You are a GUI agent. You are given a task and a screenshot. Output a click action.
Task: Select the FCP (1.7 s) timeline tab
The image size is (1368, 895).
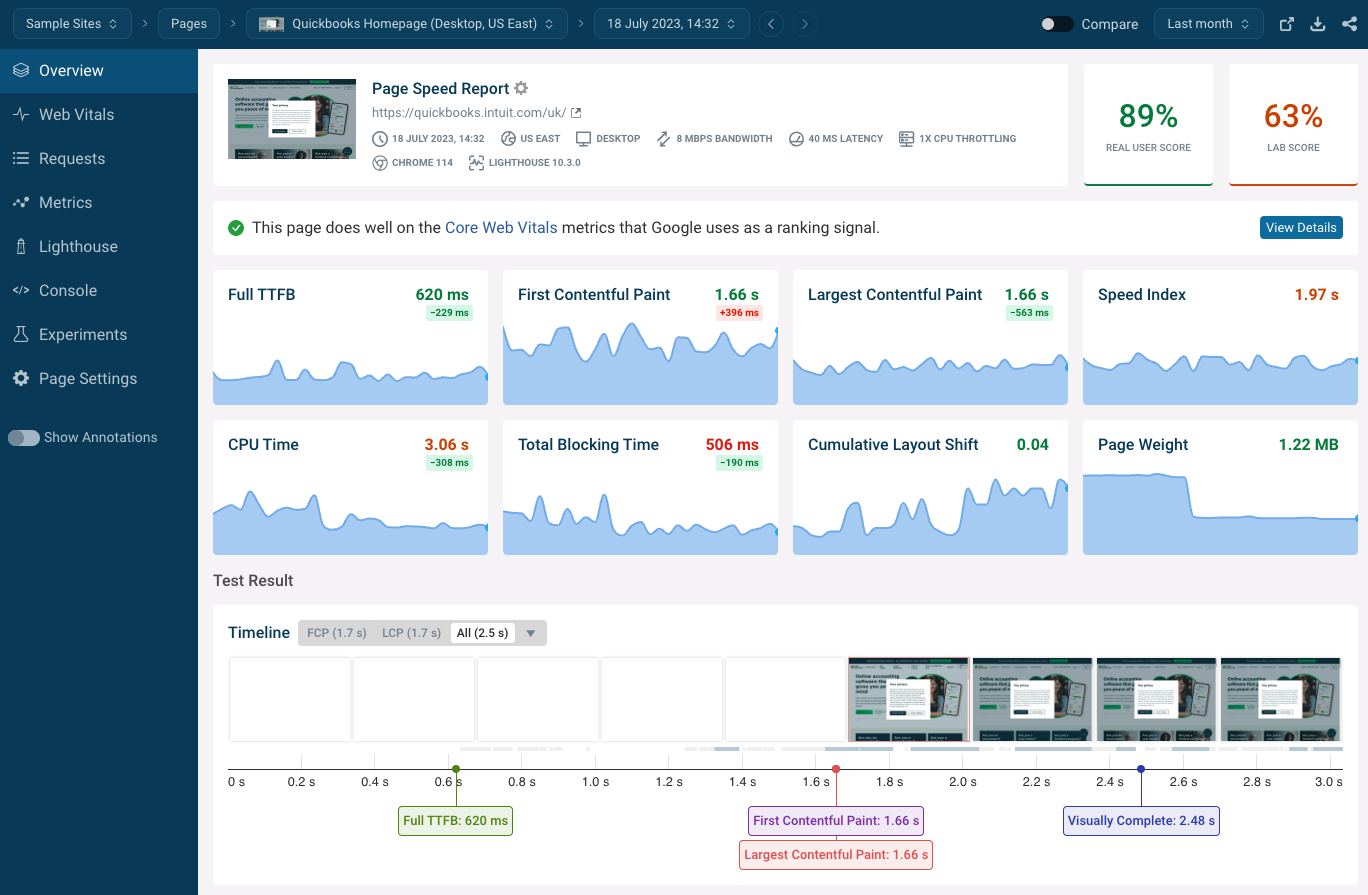coord(337,633)
